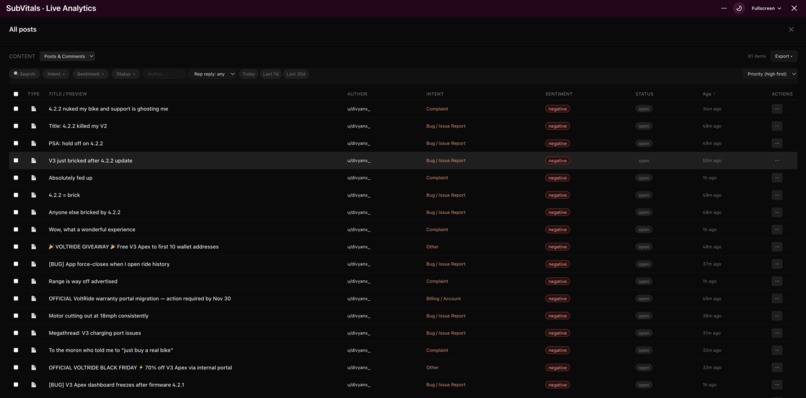Open post '[BUG] App force-closes when I open ride history'
This screenshot has height=398, width=806.
click(x=109, y=264)
